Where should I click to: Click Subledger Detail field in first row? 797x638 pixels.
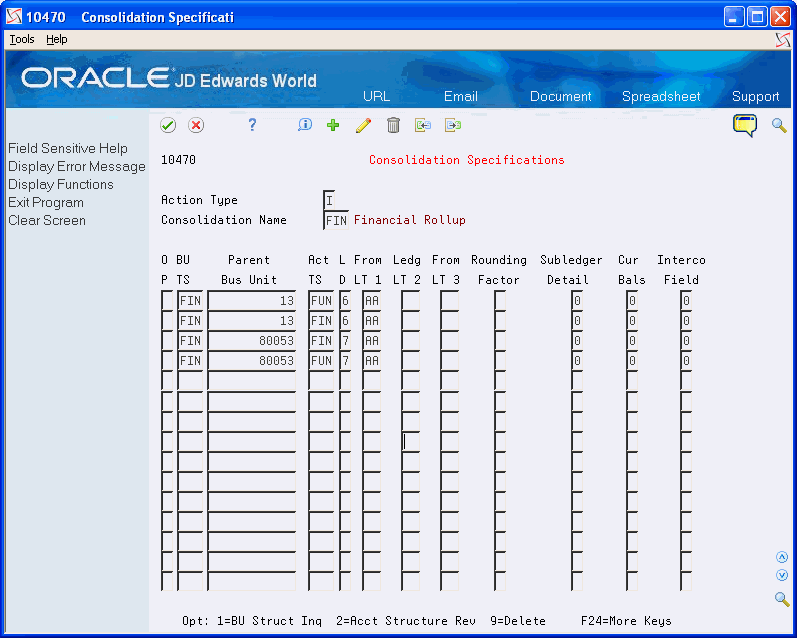pyautogui.click(x=577, y=300)
